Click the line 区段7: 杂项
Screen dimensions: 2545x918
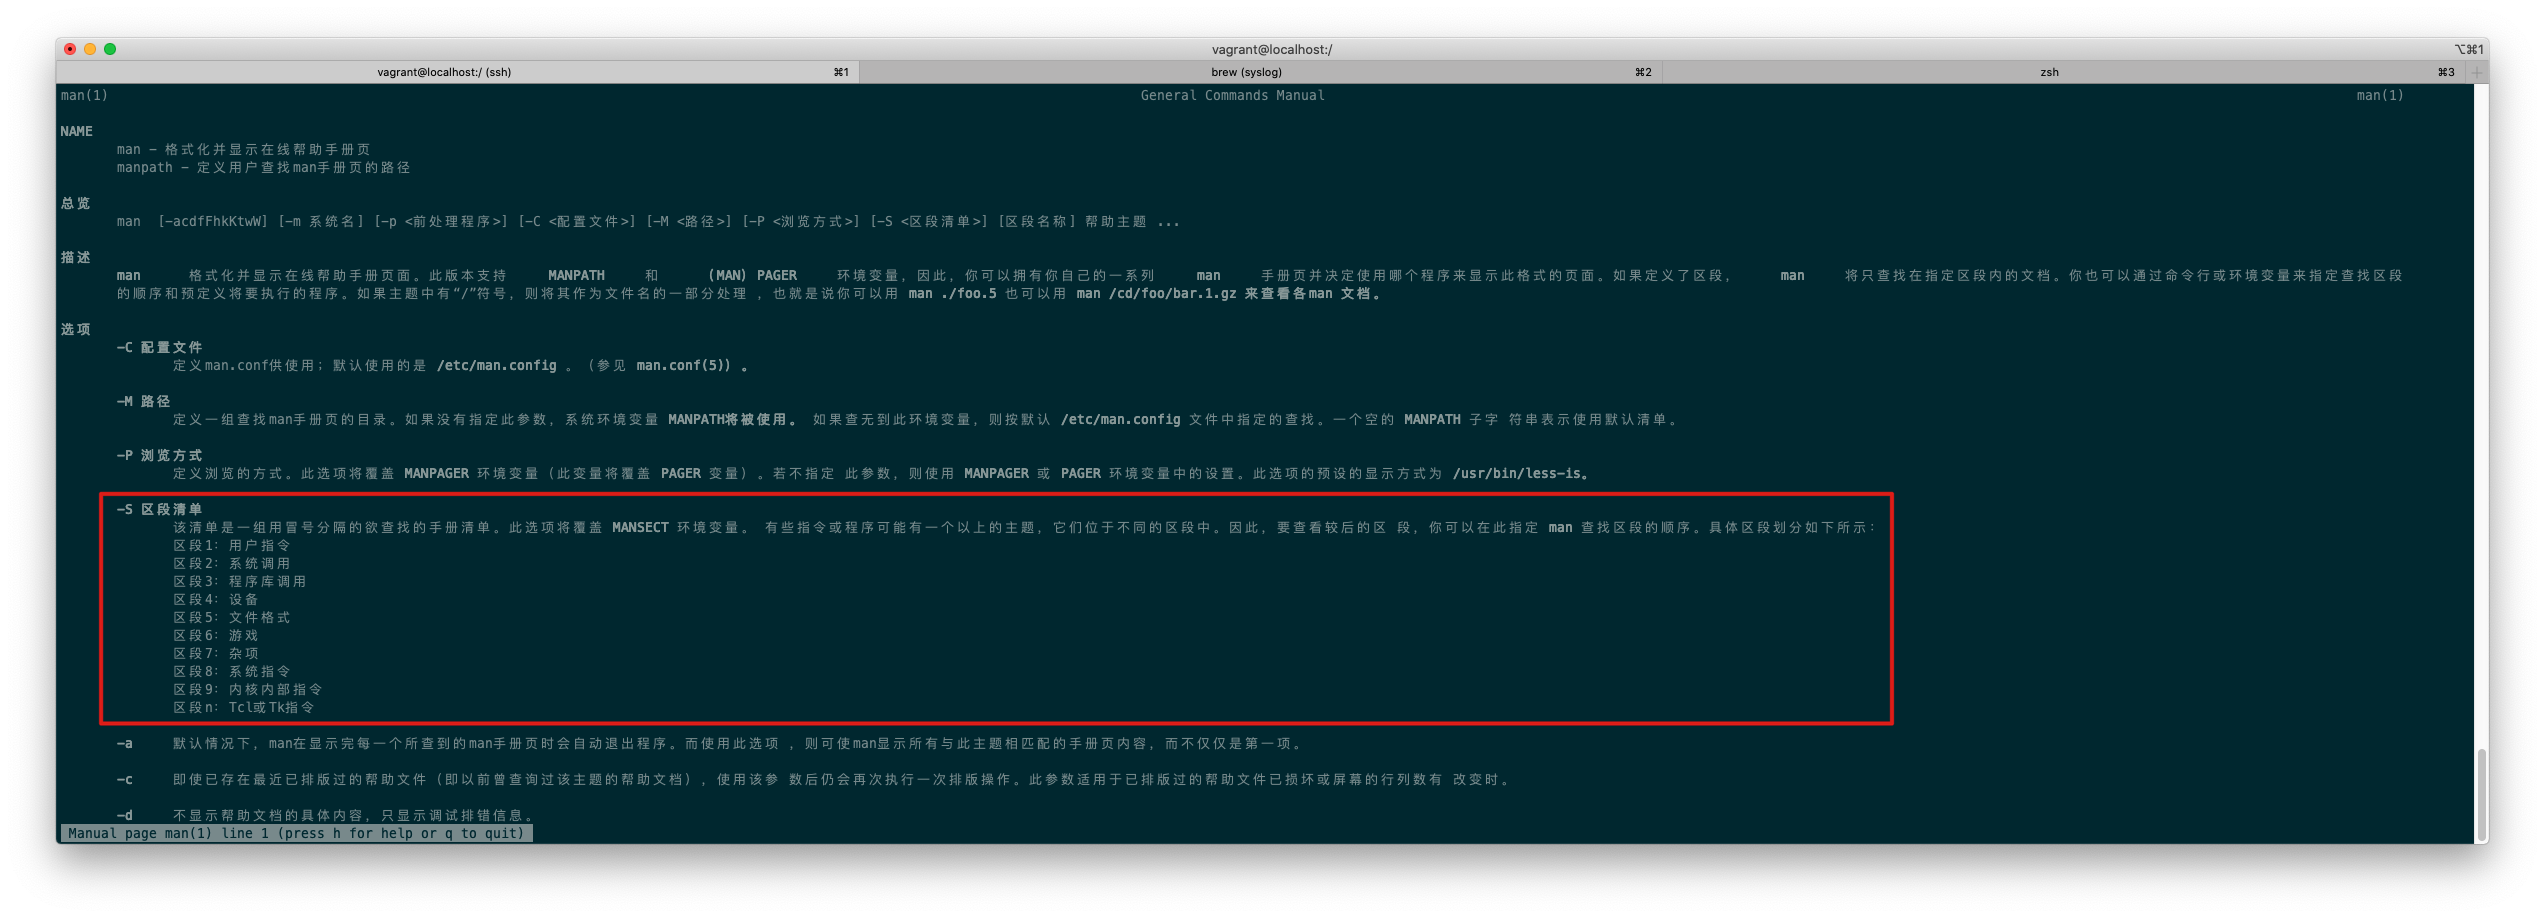point(216,653)
